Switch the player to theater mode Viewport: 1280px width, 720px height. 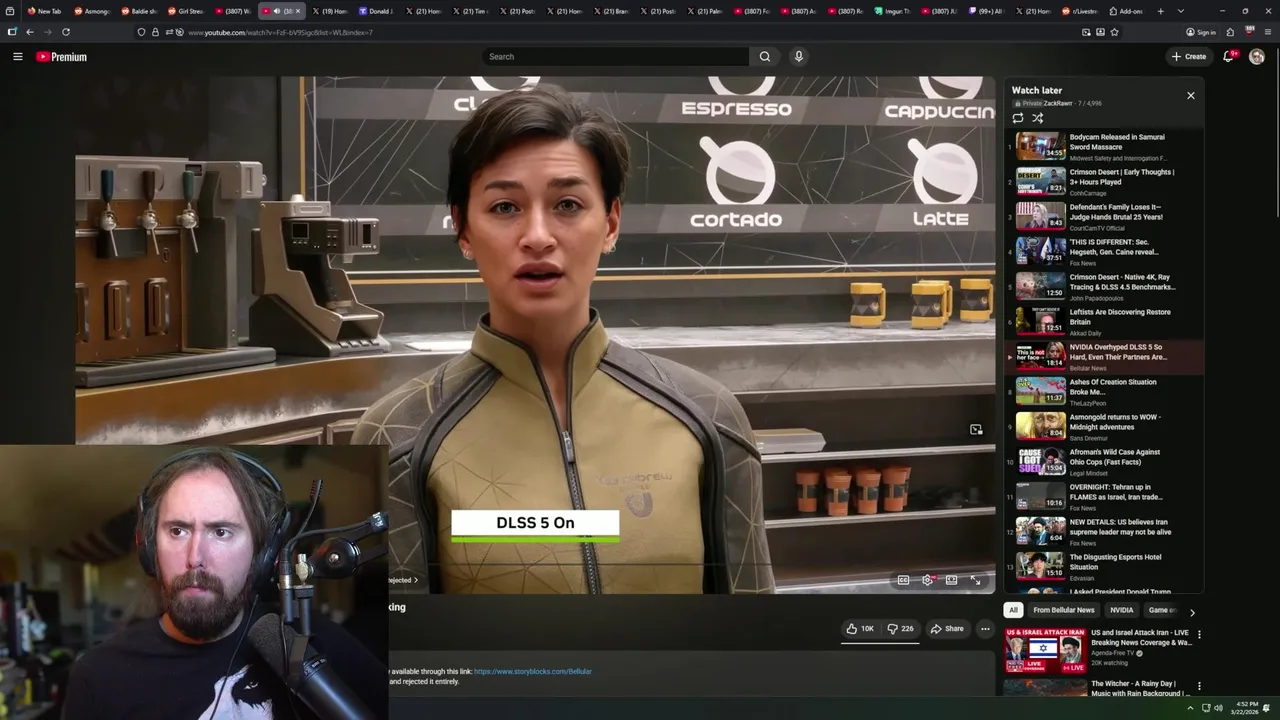pyautogui.click(x=952, y=580)
